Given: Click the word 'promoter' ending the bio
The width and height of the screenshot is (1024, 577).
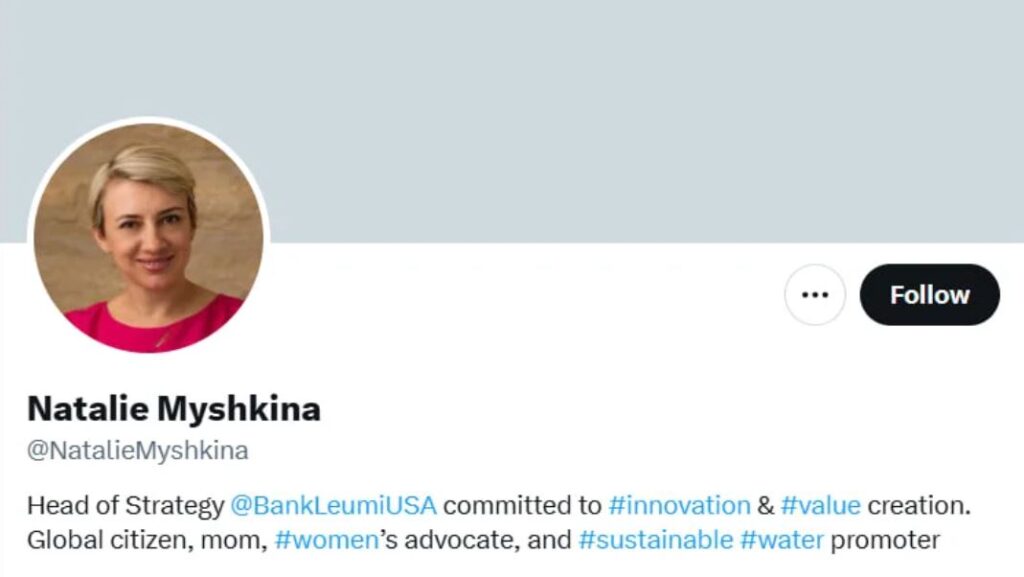Looking at the screenshot, I should coord(885,541).
